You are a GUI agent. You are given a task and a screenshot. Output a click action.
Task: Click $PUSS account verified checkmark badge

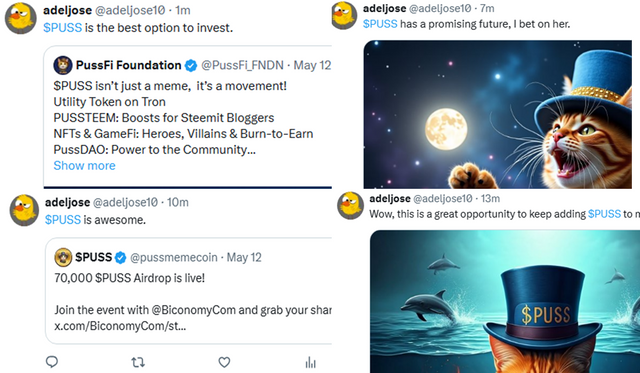[x=120, y=258]
